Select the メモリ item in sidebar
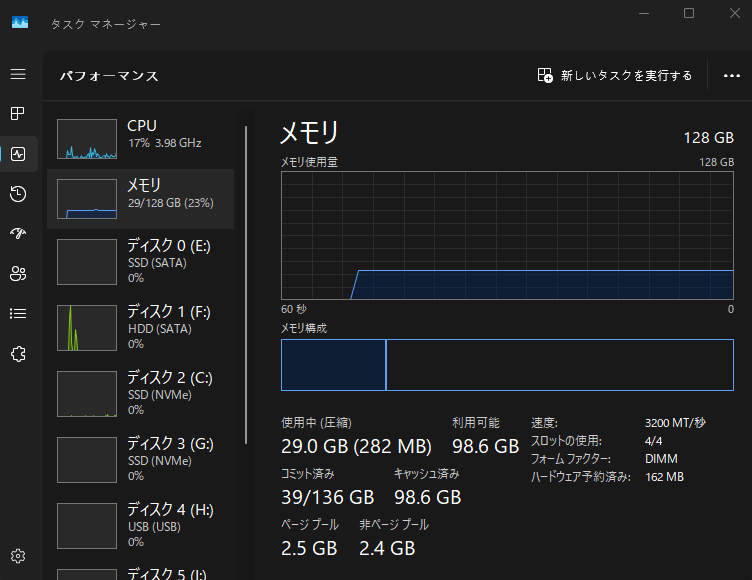Screen dimensions: 752x580 point(140,198)
